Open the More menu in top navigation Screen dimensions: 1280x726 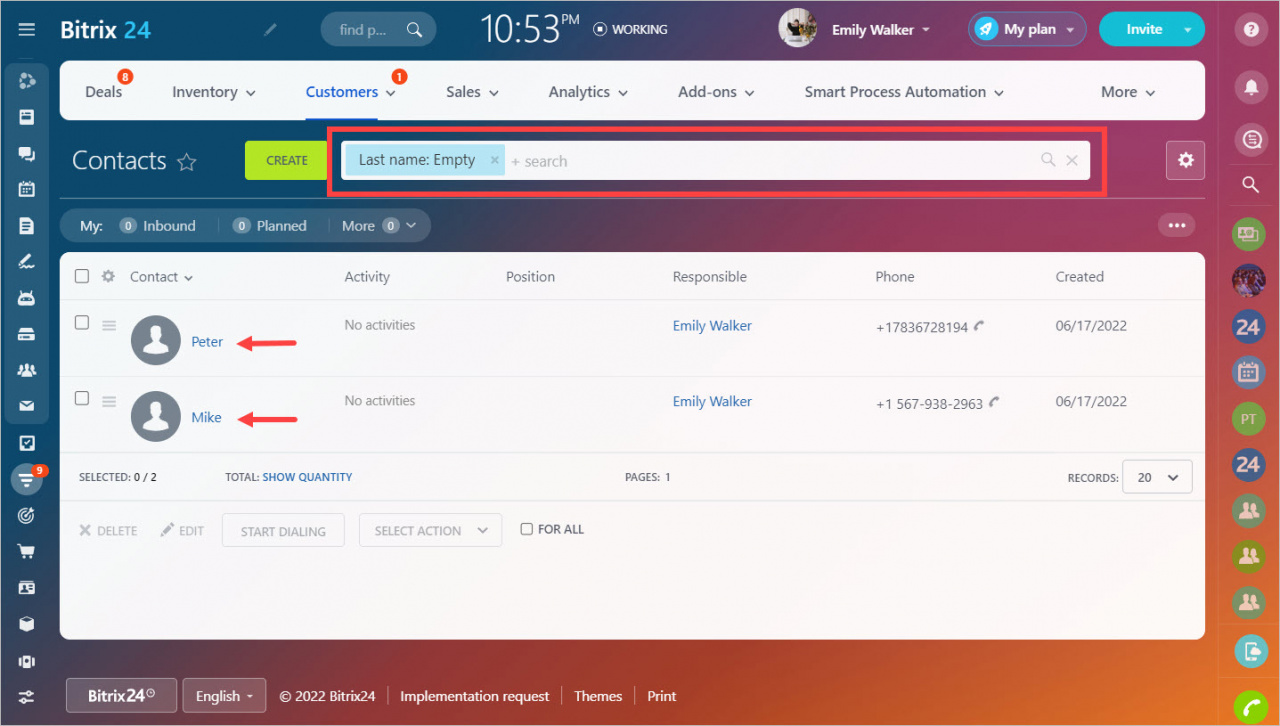[x=1128, y=92]
